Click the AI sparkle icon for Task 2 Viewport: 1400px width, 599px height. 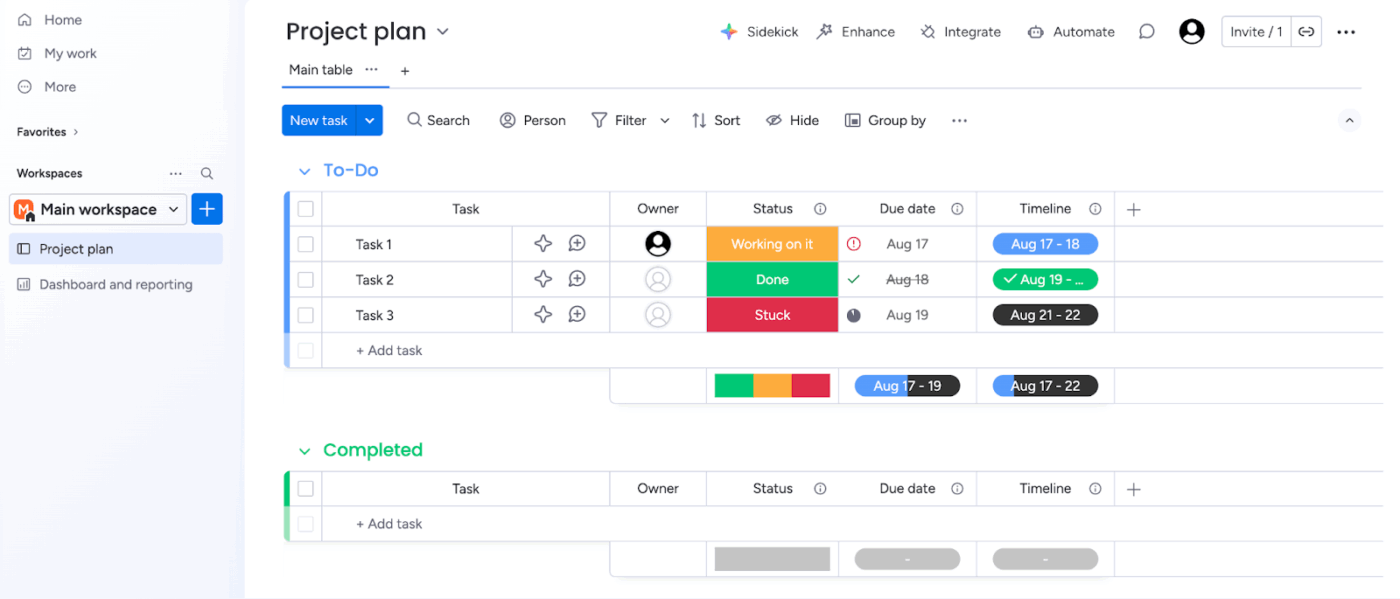click(543, 279)
